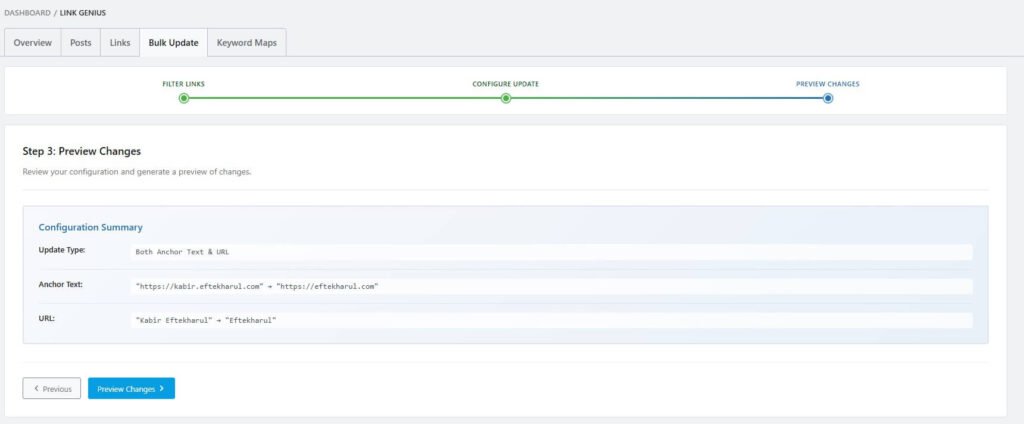Switch to the Posts tab
Image resolution: width=1024 pixels, height=424 pixels.
[x=80, y=42]
